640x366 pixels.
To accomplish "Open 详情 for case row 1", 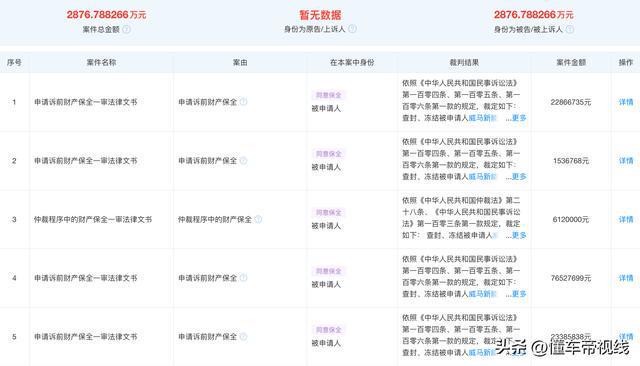I will point(626,102).
